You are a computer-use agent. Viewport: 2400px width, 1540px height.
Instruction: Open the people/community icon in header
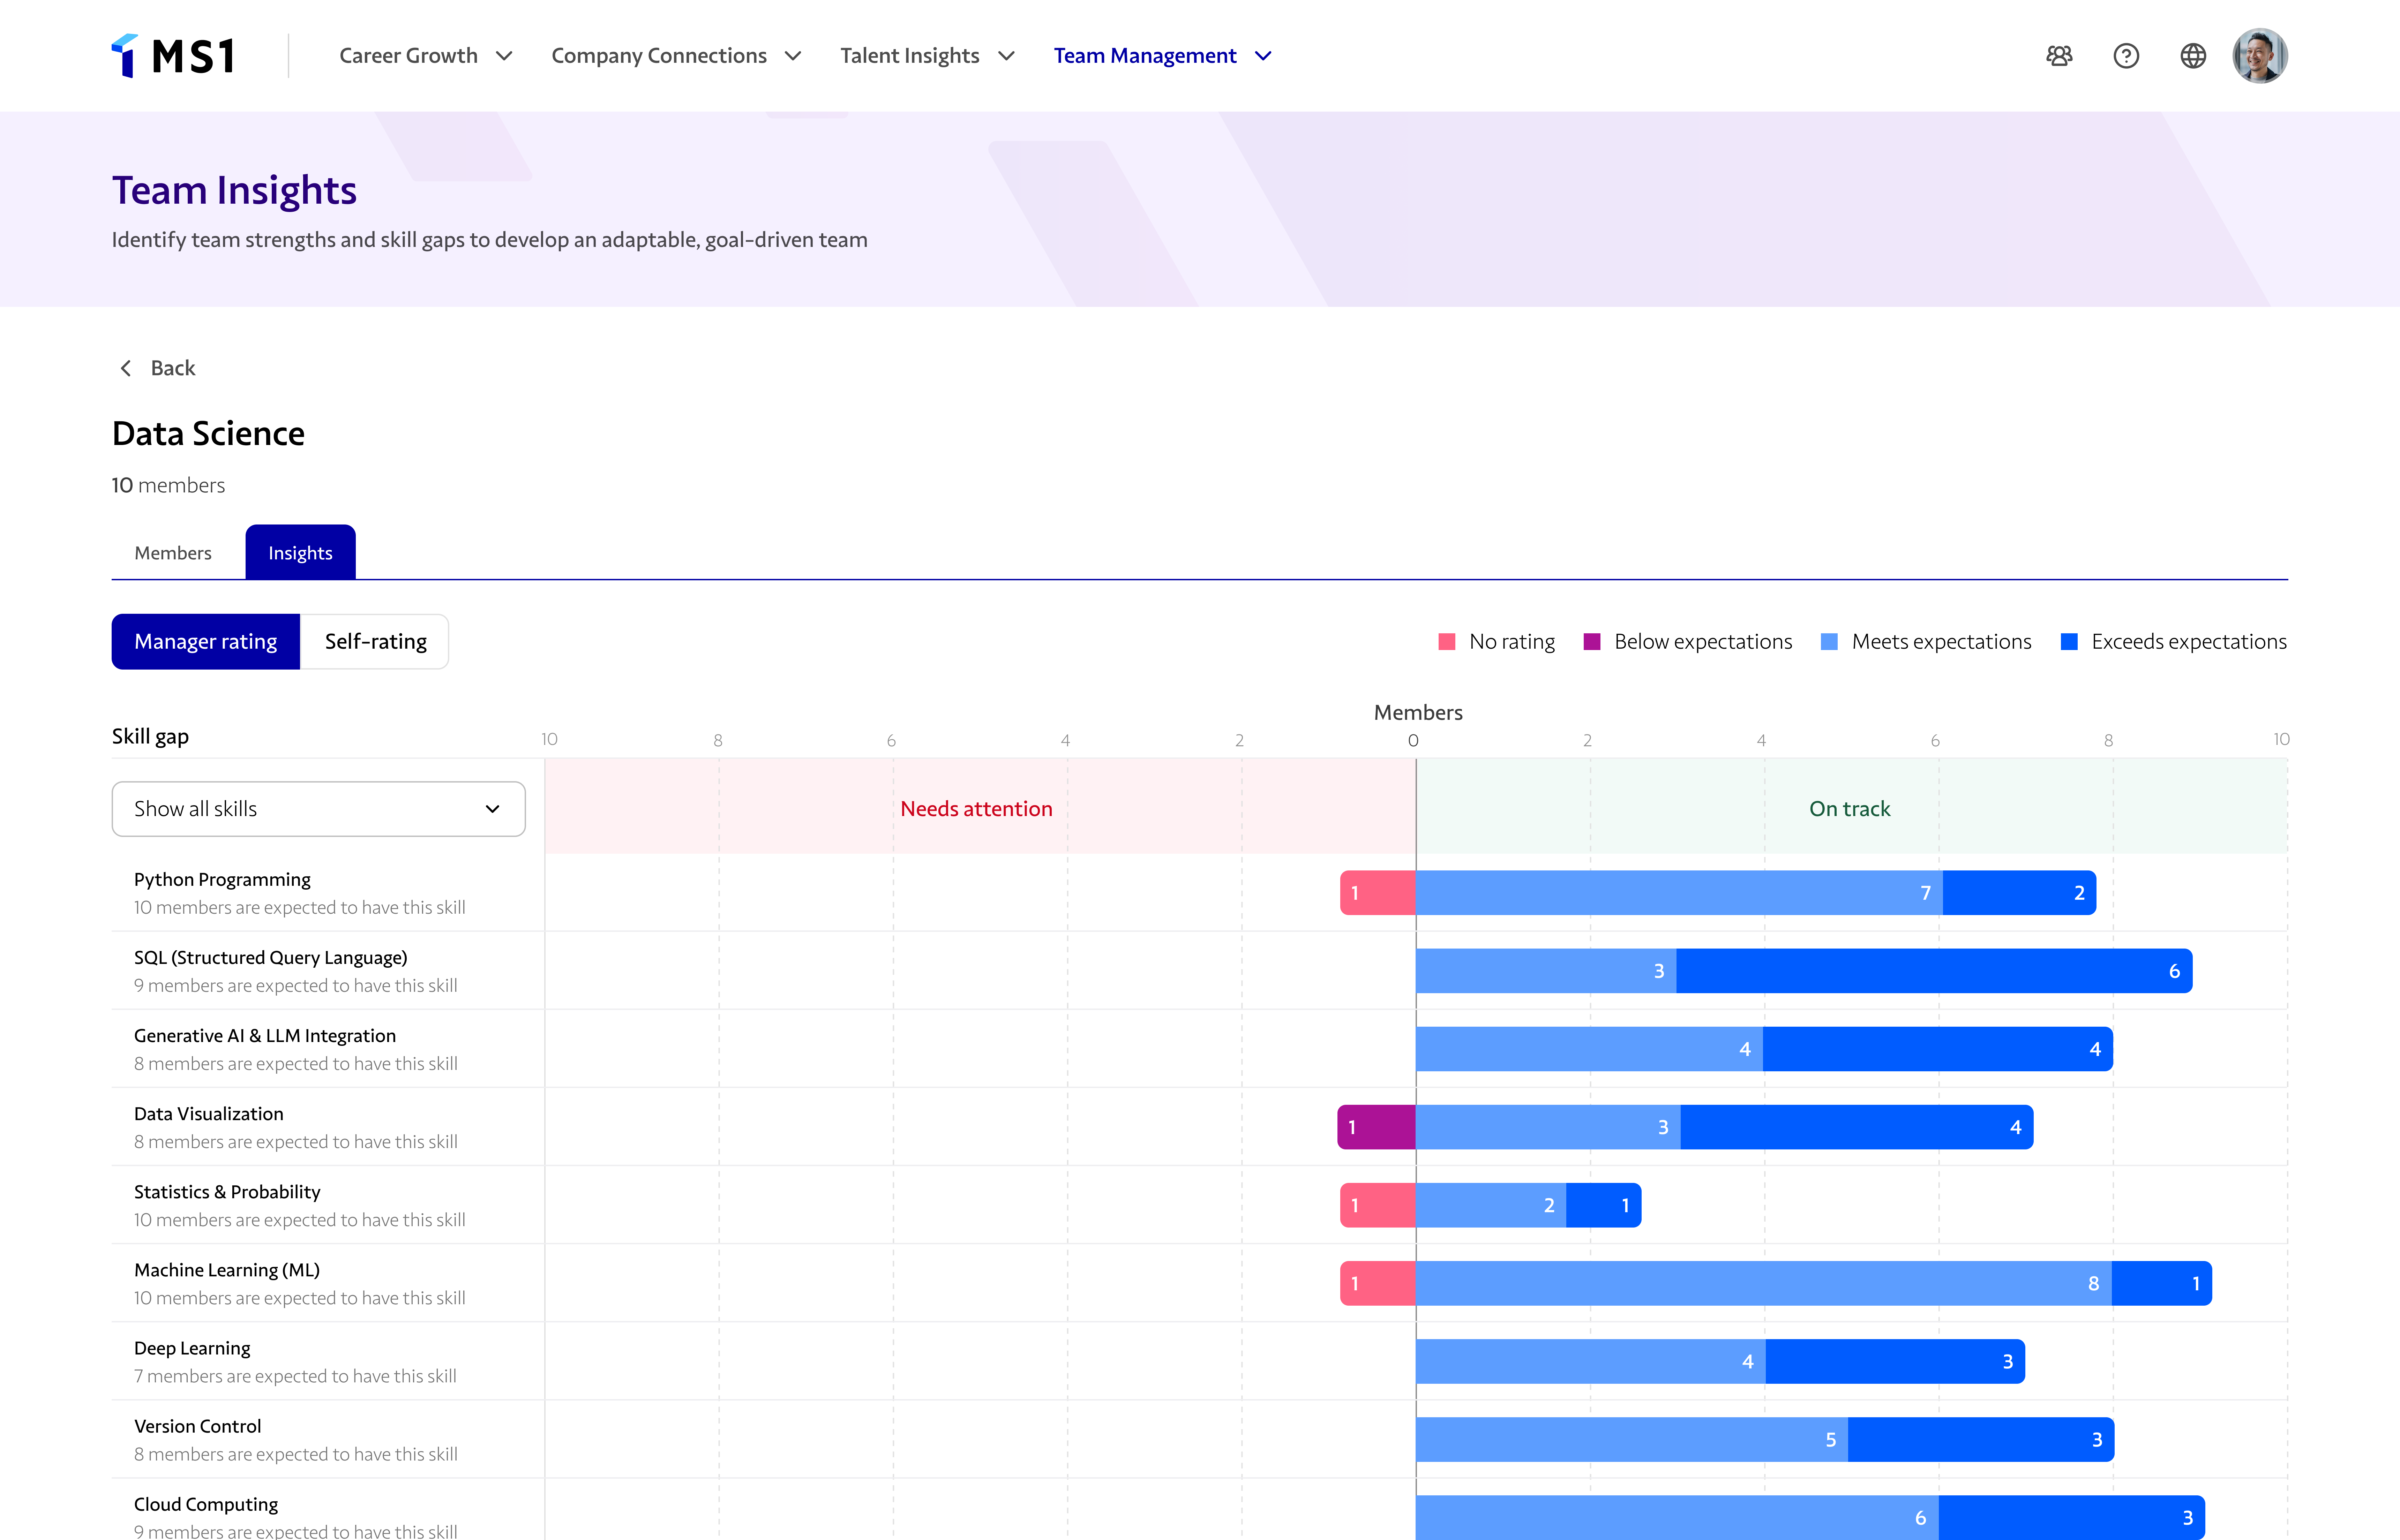coord(2059,56)
